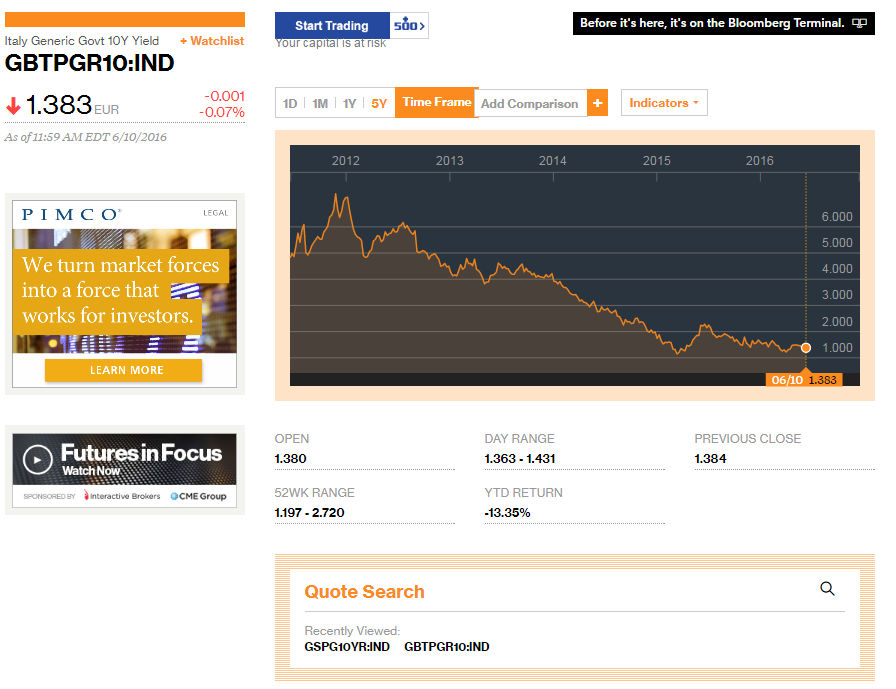Click the orange chart marker at 06/10

(806, 347)
